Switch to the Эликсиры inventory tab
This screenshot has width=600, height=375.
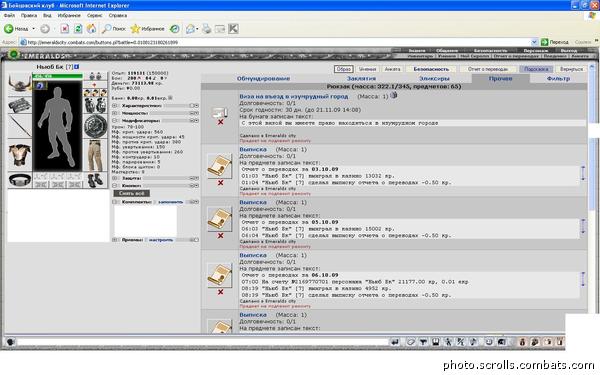pyautogui.click(x=434, y=78)
